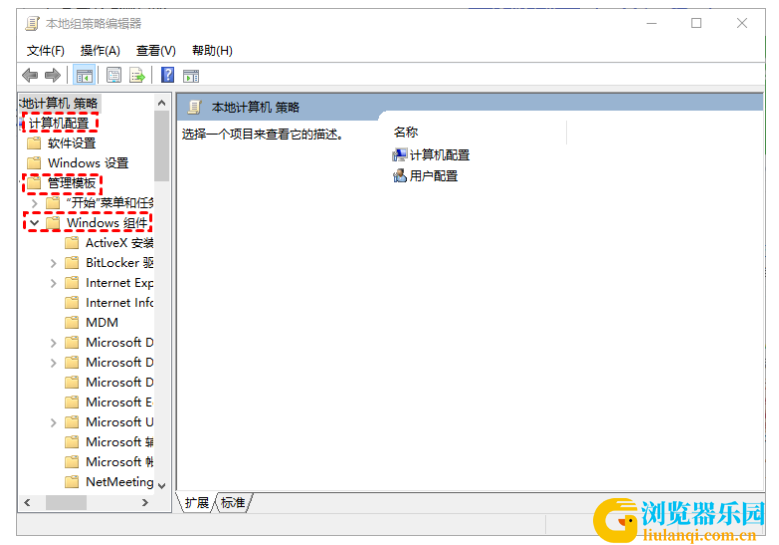Switch to the 标准 tab
This screenshot has width=779, height=545.
(x=233, y=503)
